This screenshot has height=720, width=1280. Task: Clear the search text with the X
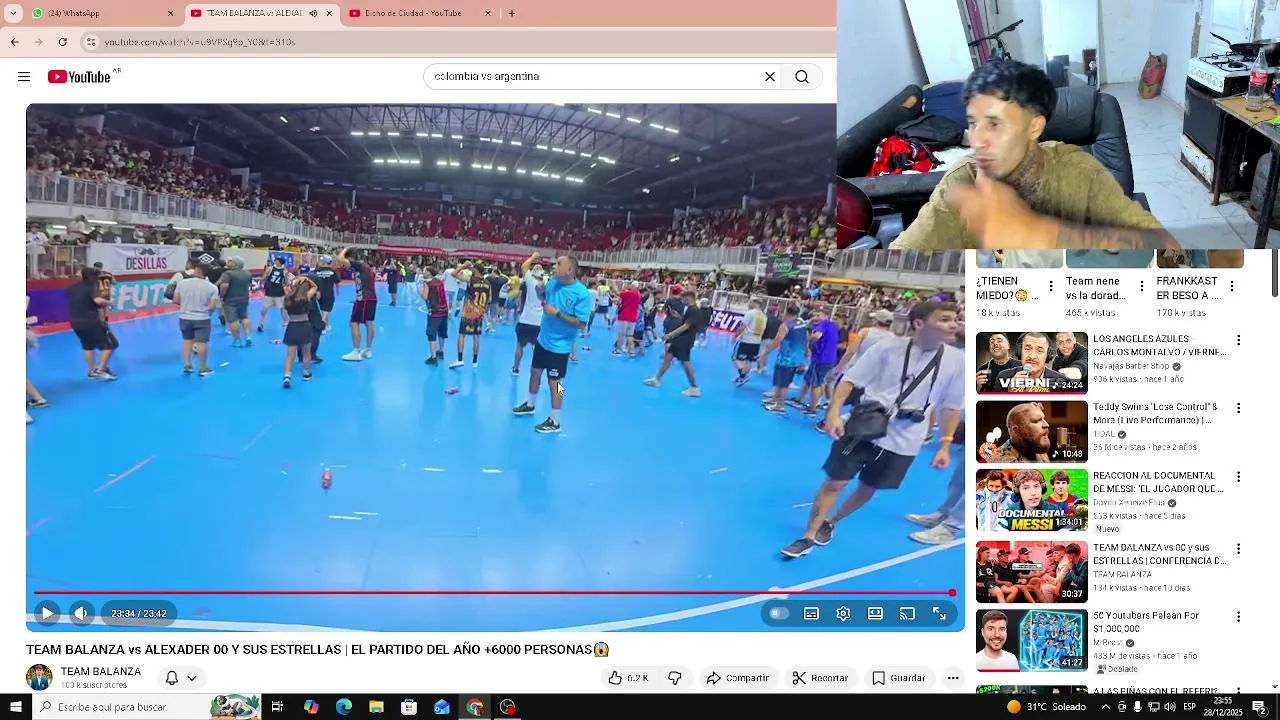pos(770,77)
